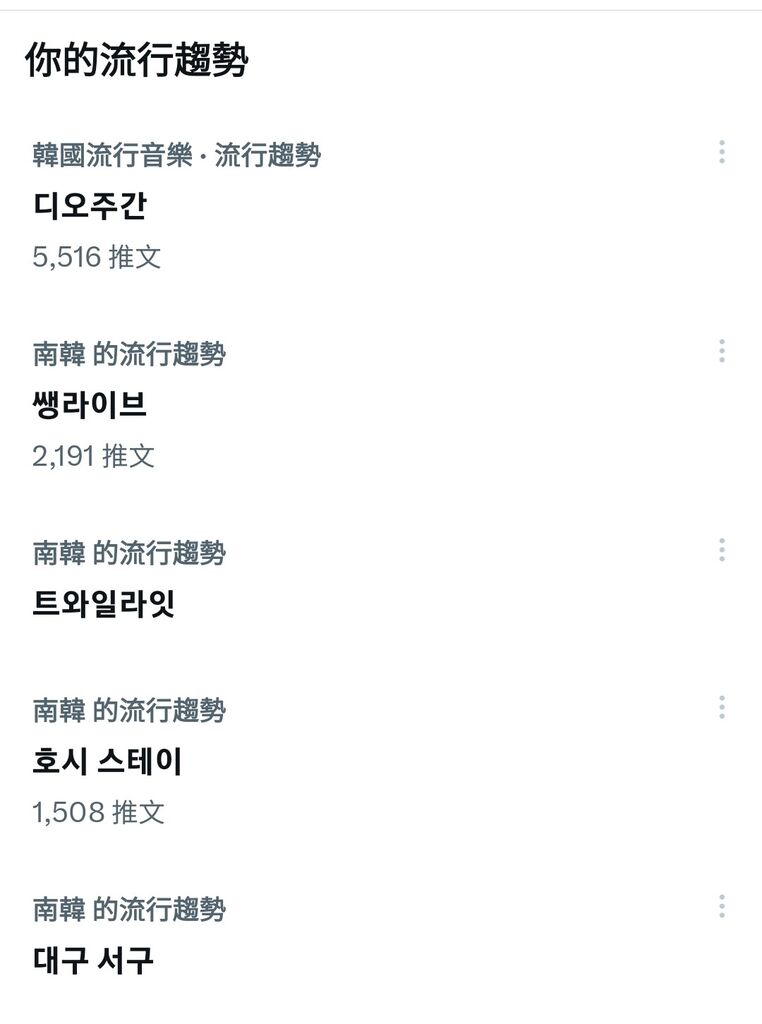Click 南韓 的流行趨勢 label above 쌩라이브
The width and height of the screenshot is (762, 1024).
pyautogui.click(x=129, y=354)
